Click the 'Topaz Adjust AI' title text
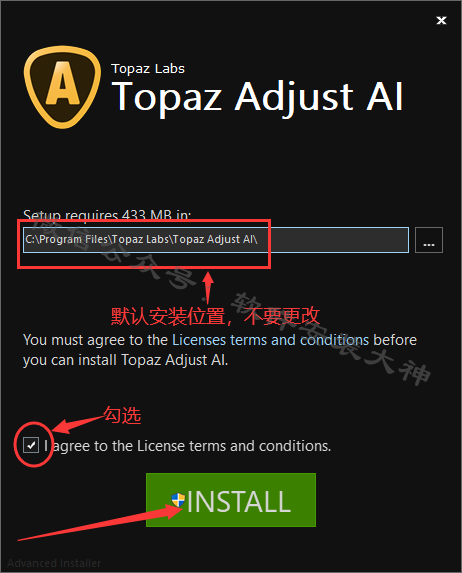This screenshot has height=573, width=462. coord(257,97)
